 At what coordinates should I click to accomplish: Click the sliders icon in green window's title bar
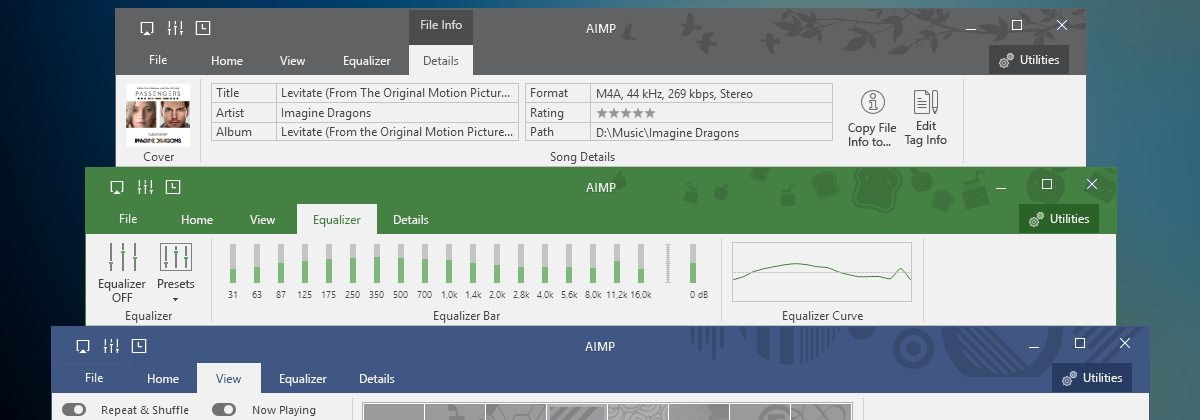[x=145, y=187]
